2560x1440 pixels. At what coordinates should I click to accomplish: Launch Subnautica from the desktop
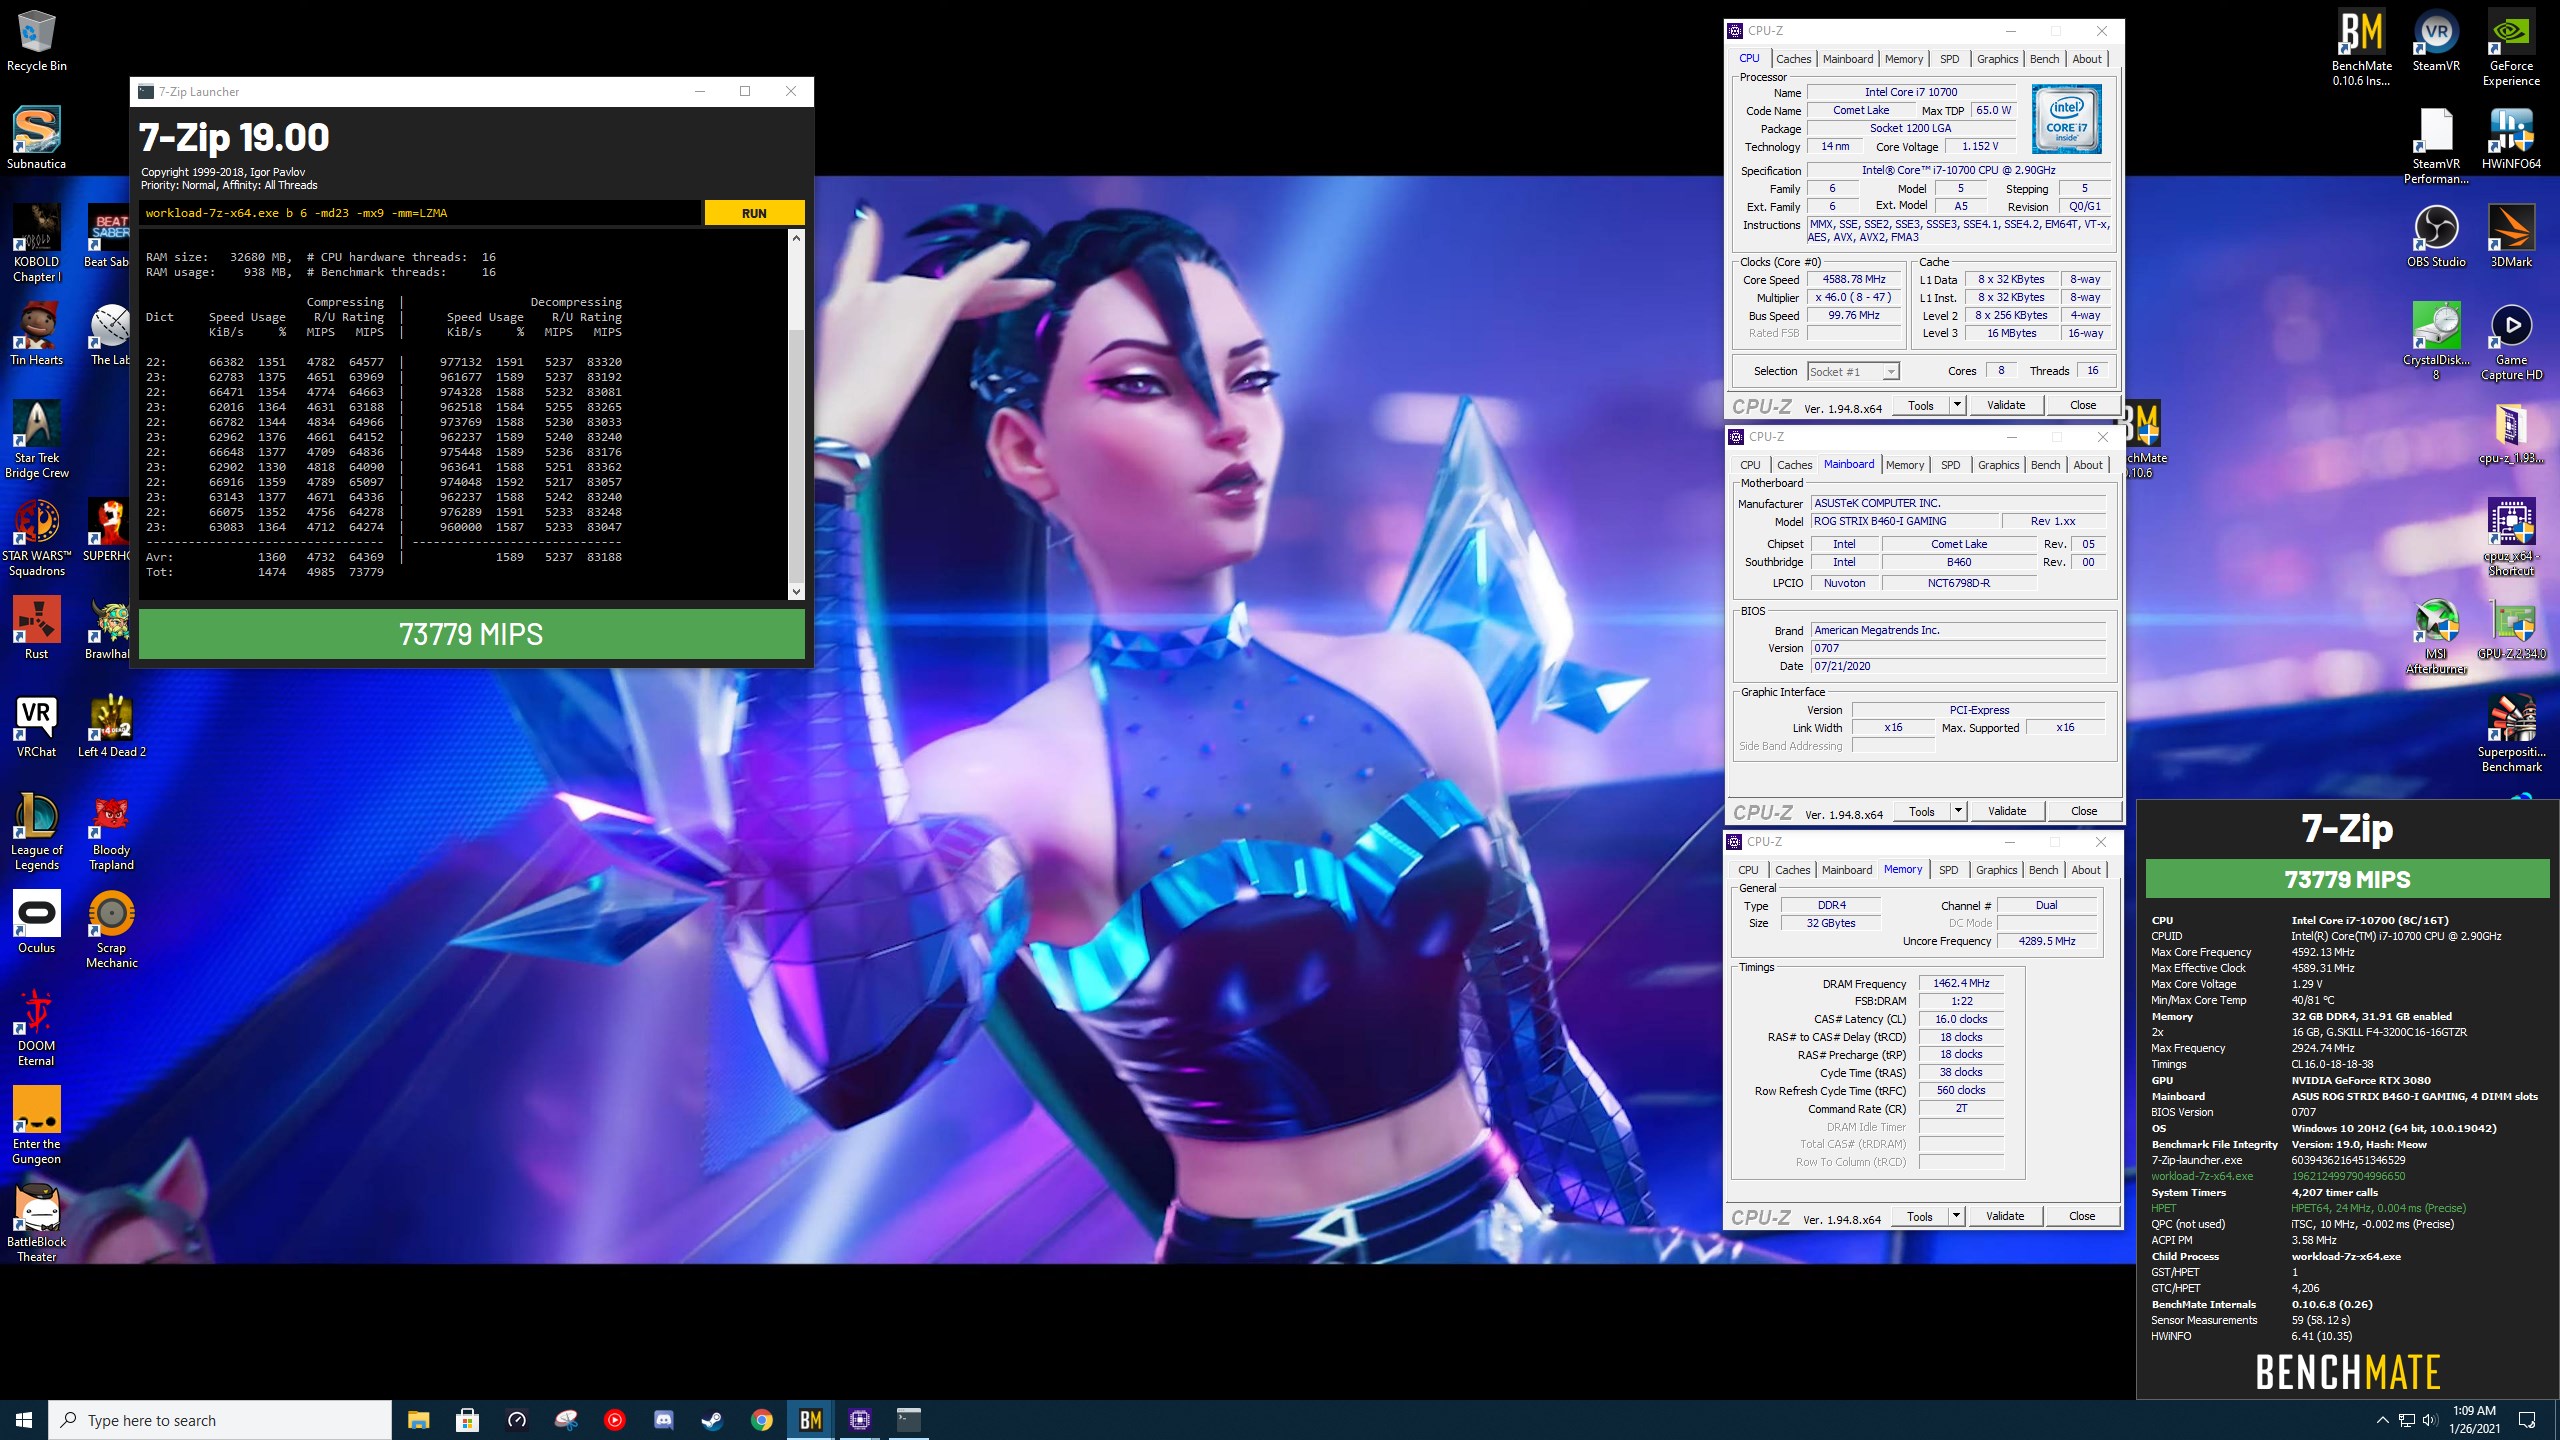pyautogui.click(x=37, y=139)
